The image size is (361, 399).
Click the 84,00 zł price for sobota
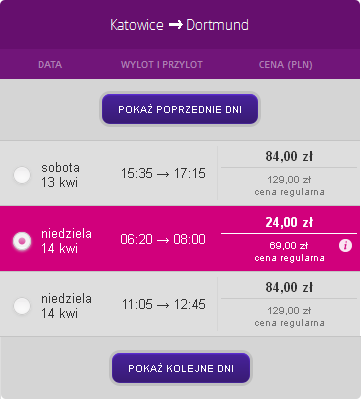click(x=289, y=156)
